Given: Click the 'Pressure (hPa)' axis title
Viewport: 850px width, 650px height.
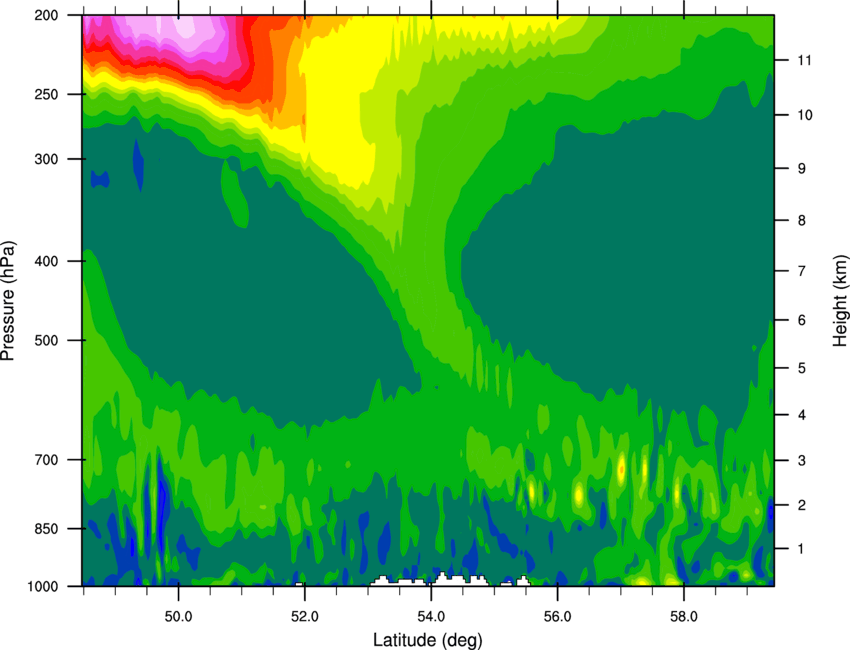Looking at the screenshot, I should (8, 301).
